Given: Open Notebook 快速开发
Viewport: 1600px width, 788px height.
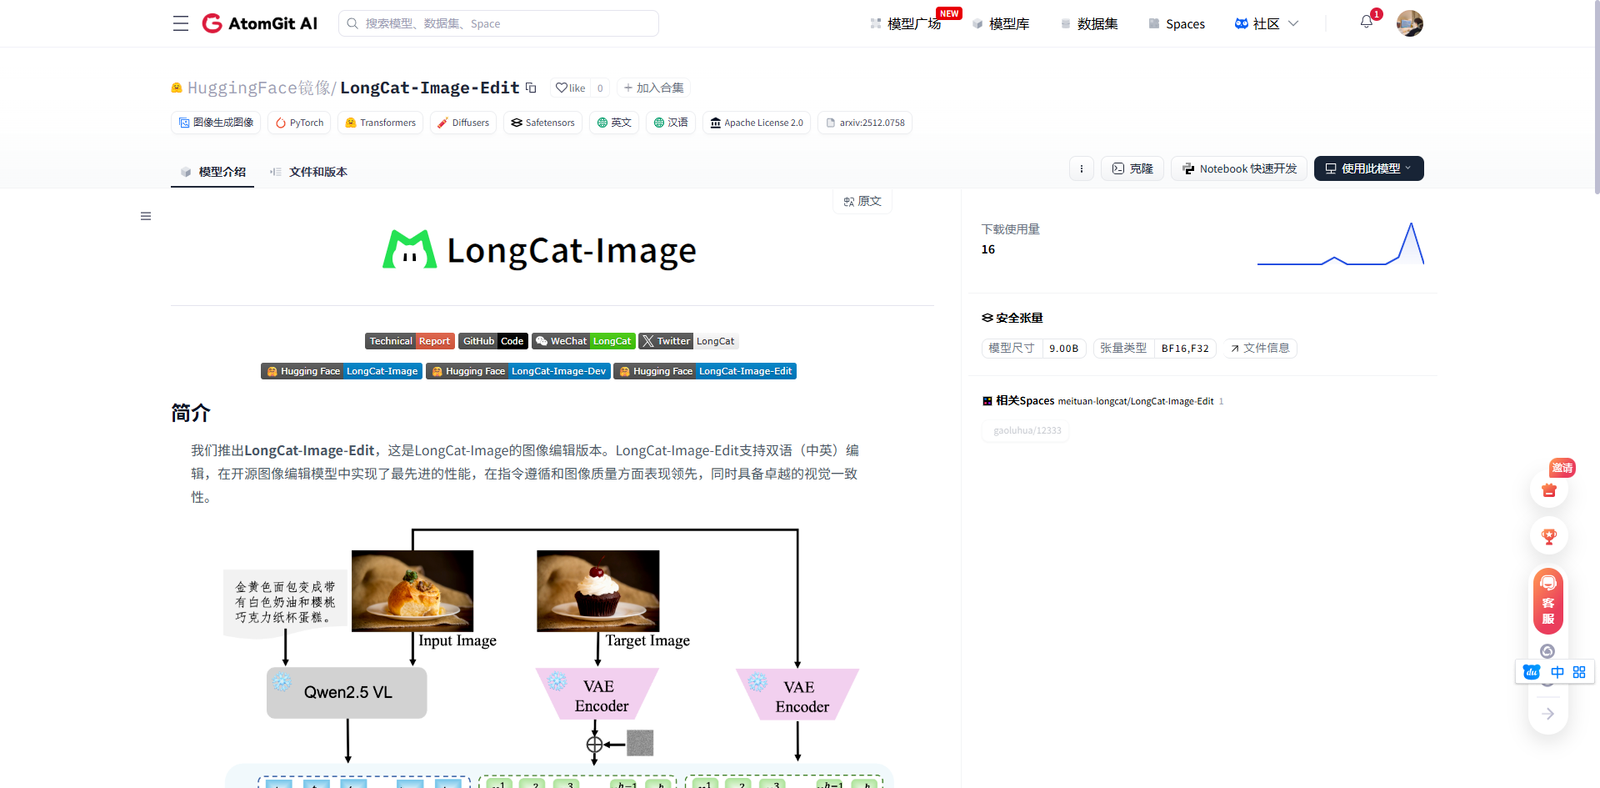Looking at the screenshot, I should 1239,169.
